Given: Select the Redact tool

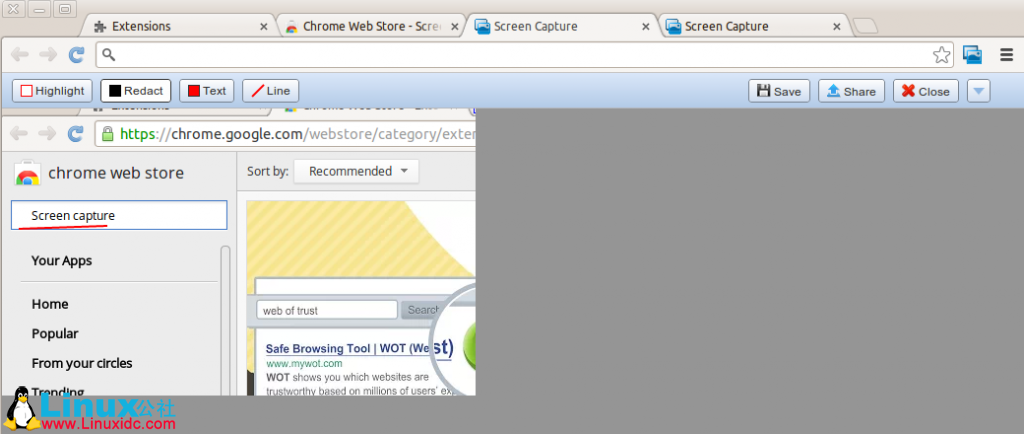Looking at the screenshot, I should click(136, 91).
